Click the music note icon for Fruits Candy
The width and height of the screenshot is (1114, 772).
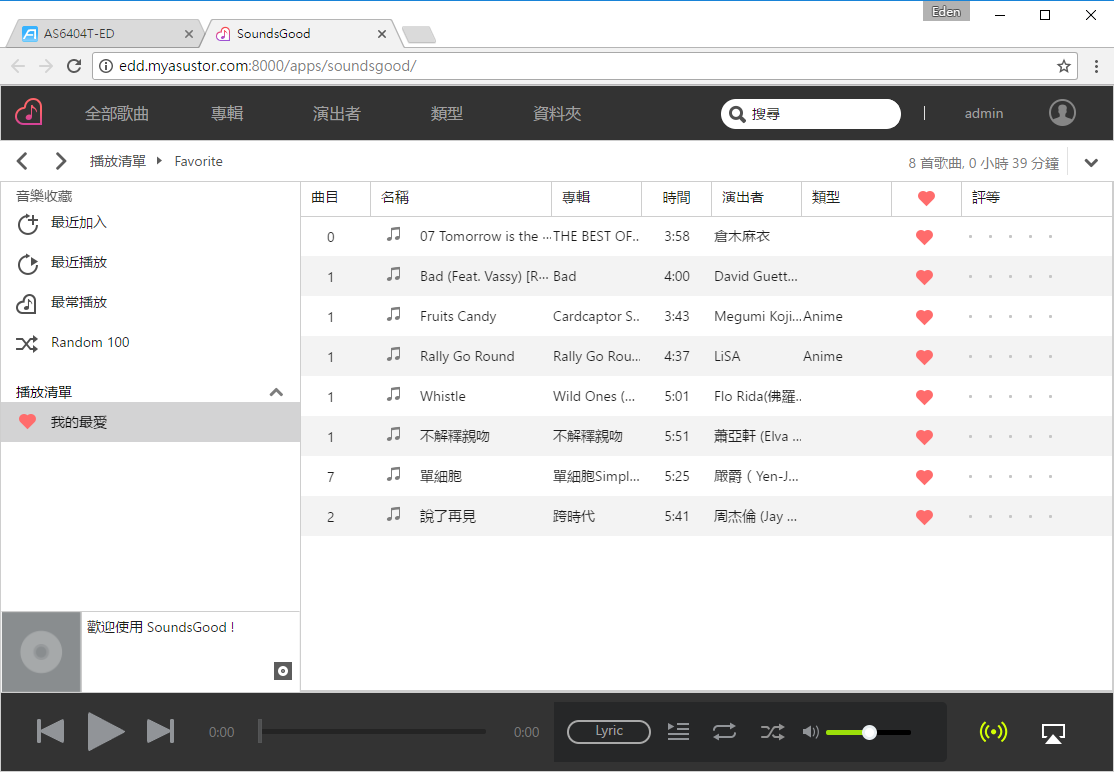pyautogui.click(x=394, y=314)
